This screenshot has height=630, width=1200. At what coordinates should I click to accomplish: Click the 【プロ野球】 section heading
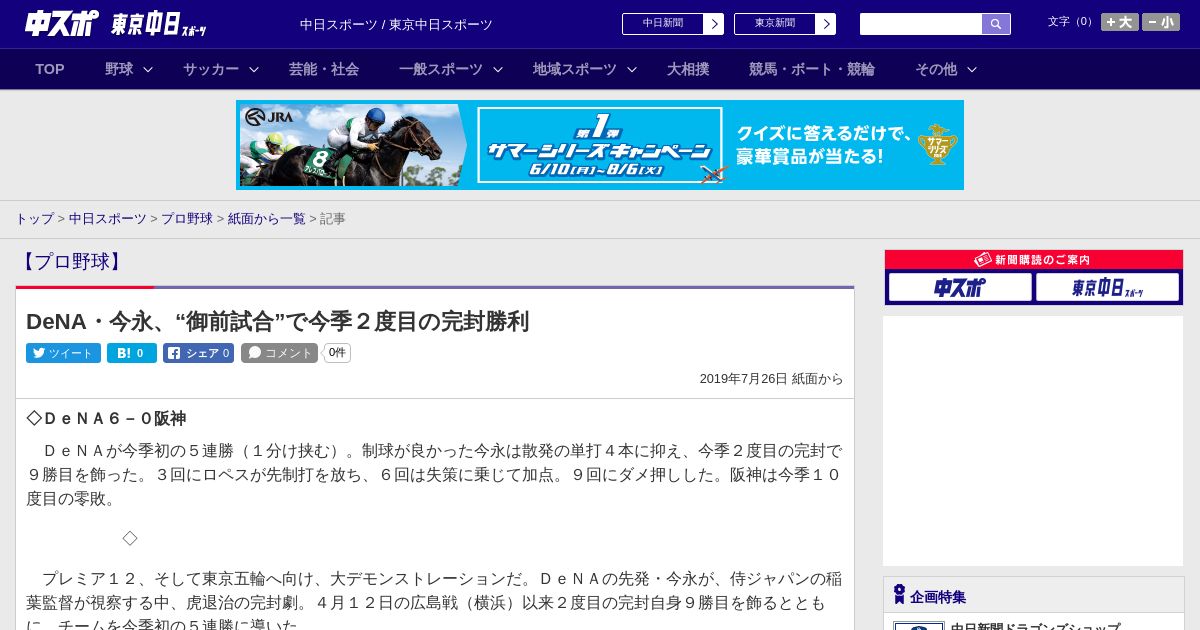click(71, 262)
